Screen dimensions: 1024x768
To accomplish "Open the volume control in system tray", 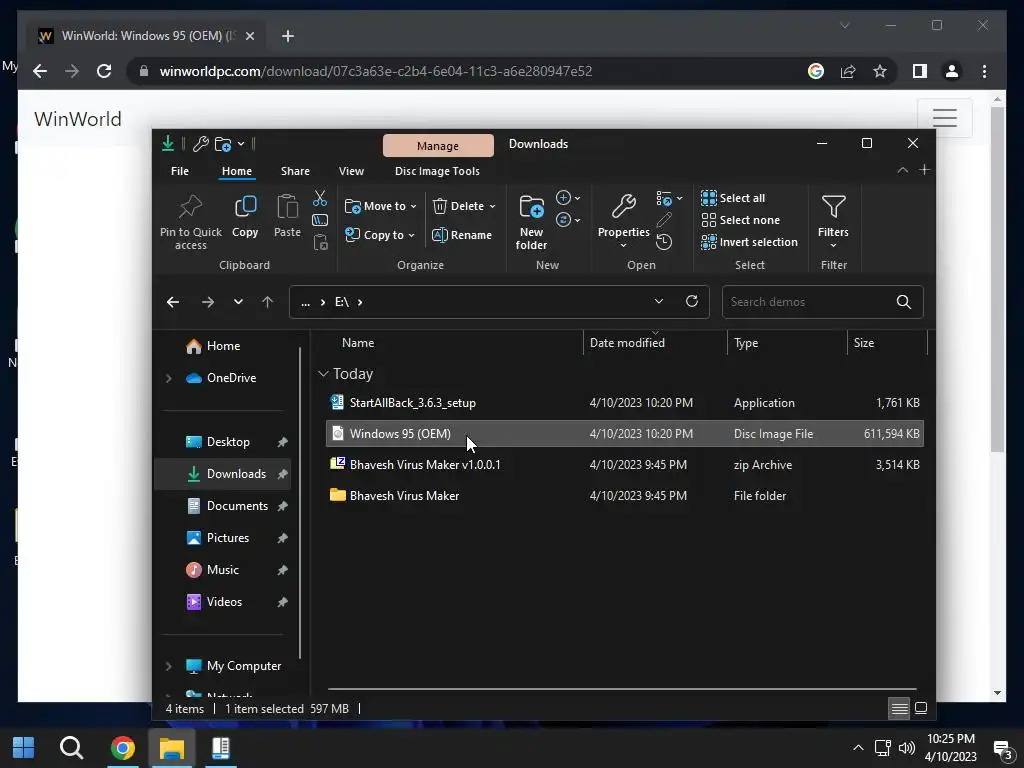I will pos(906,748).
